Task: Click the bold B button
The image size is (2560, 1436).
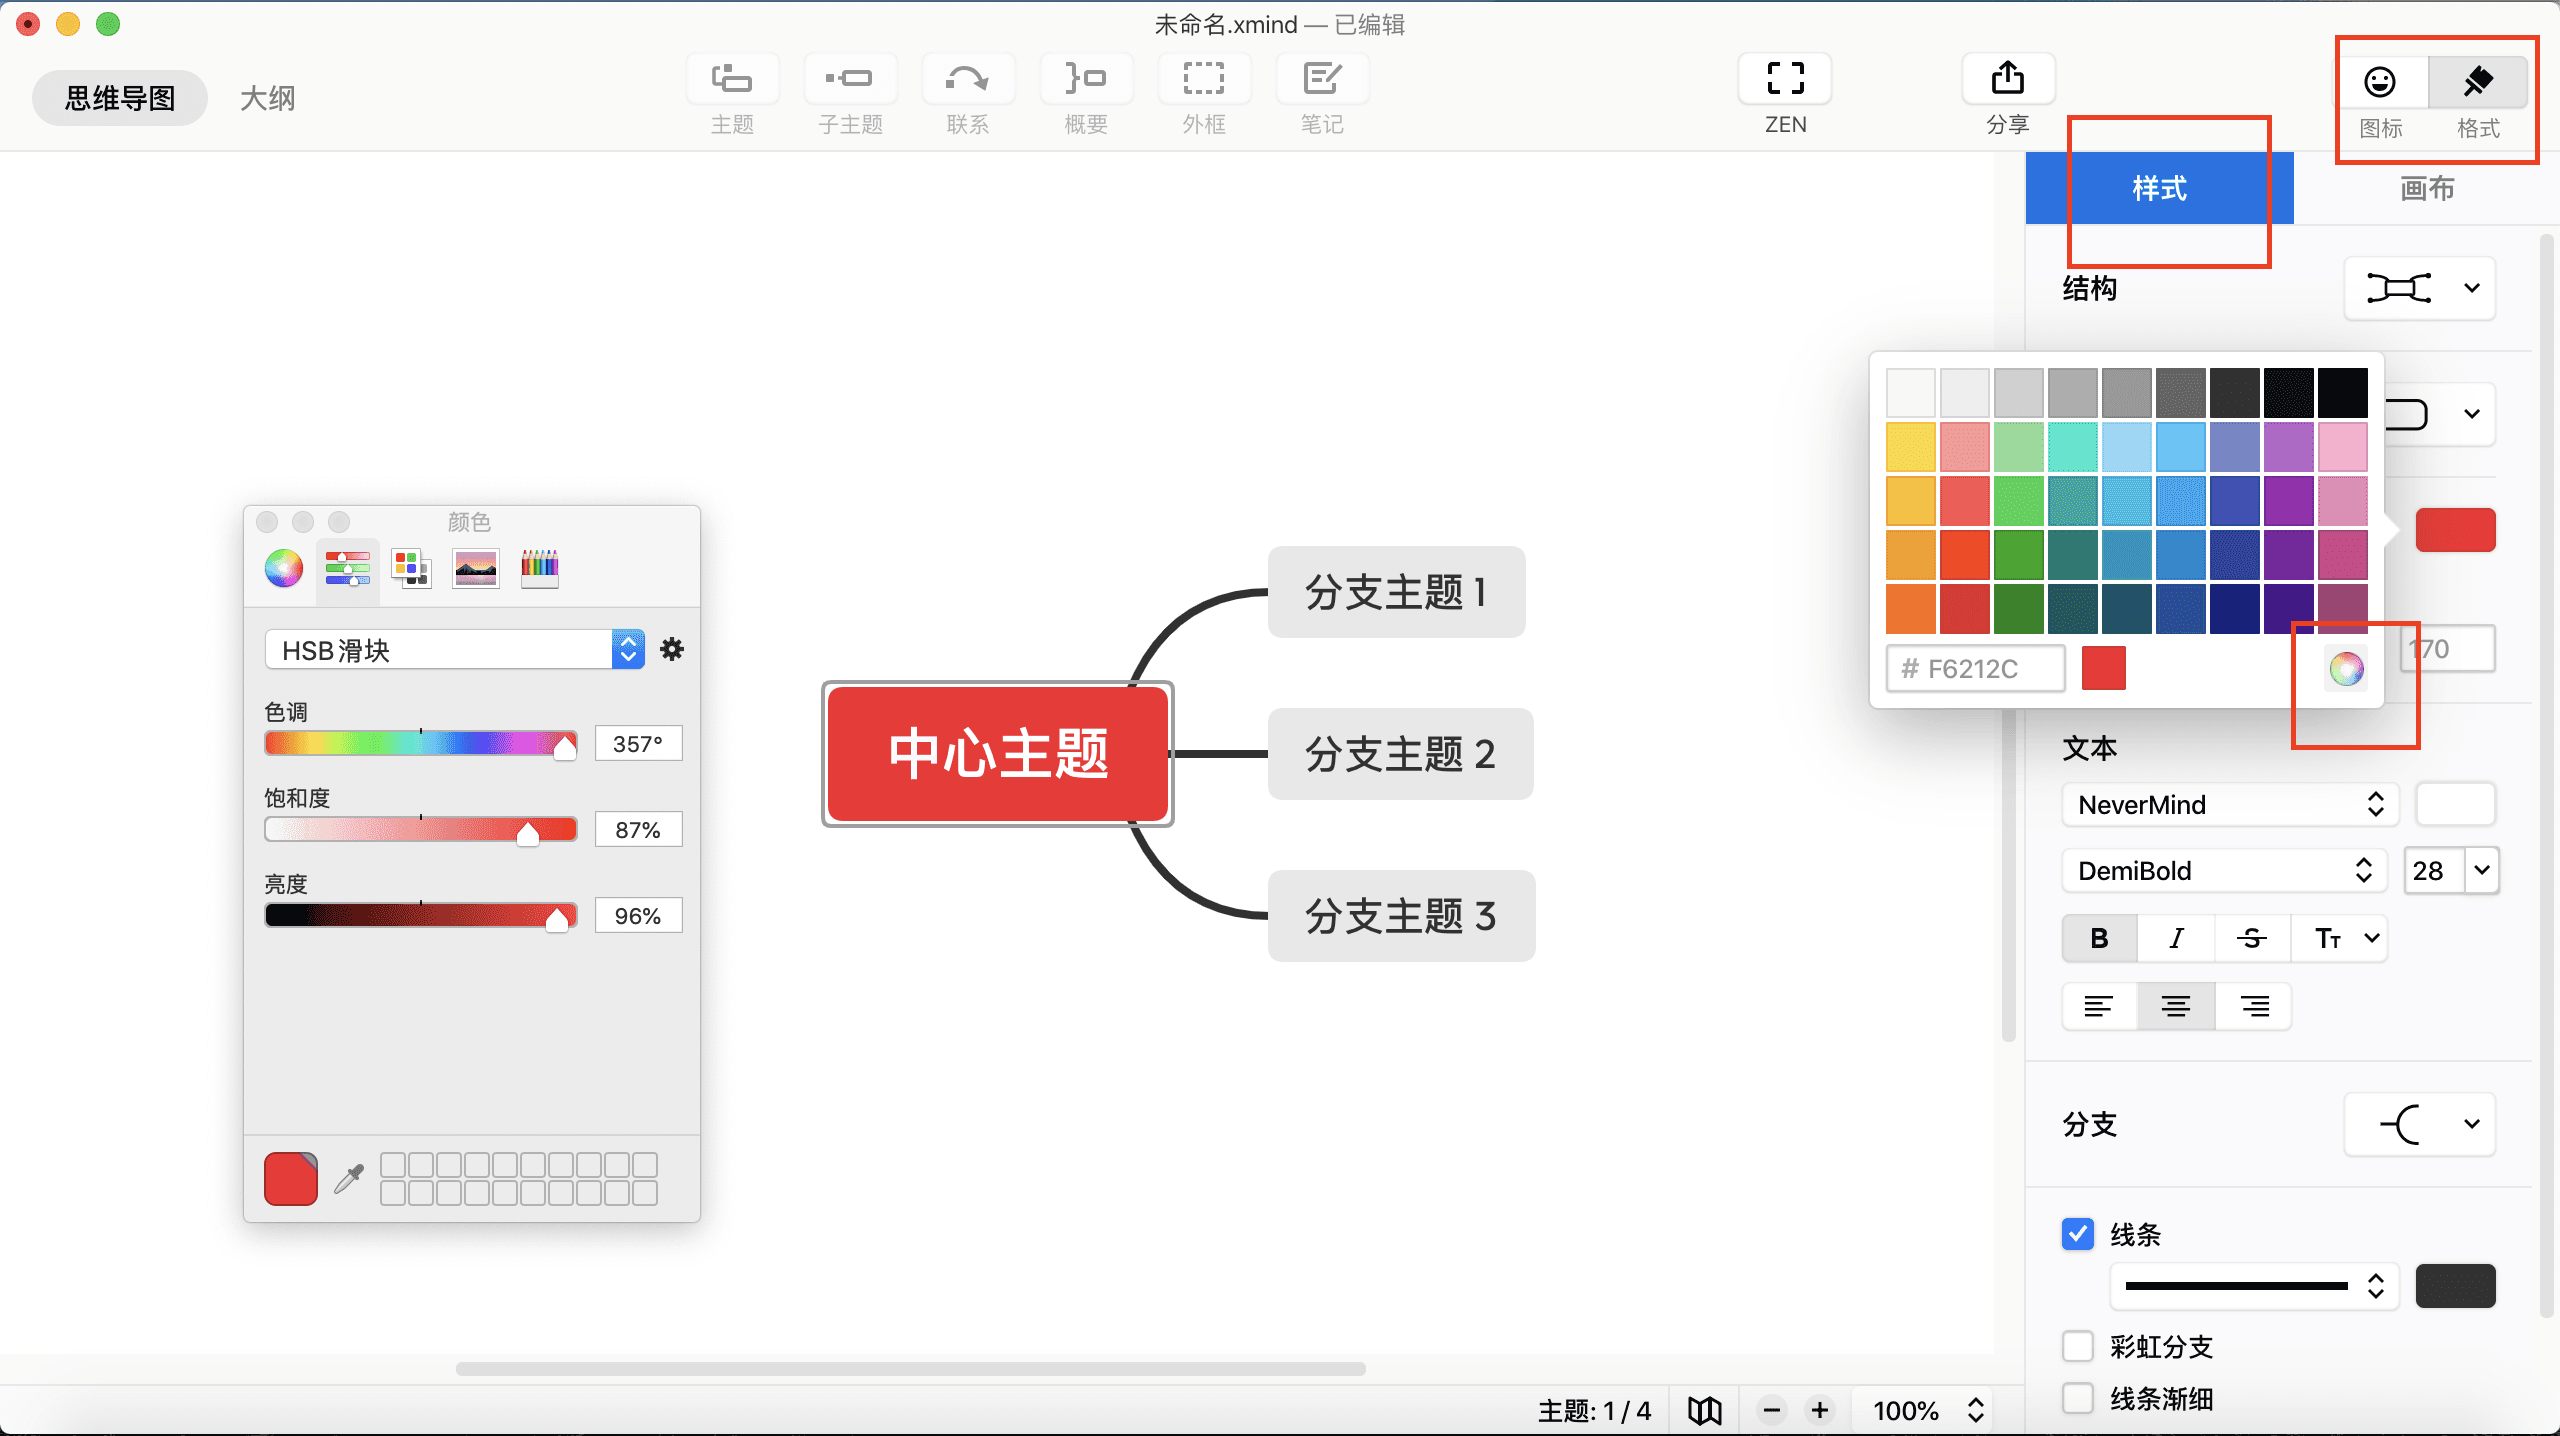Action: (x=2099, y=938)
